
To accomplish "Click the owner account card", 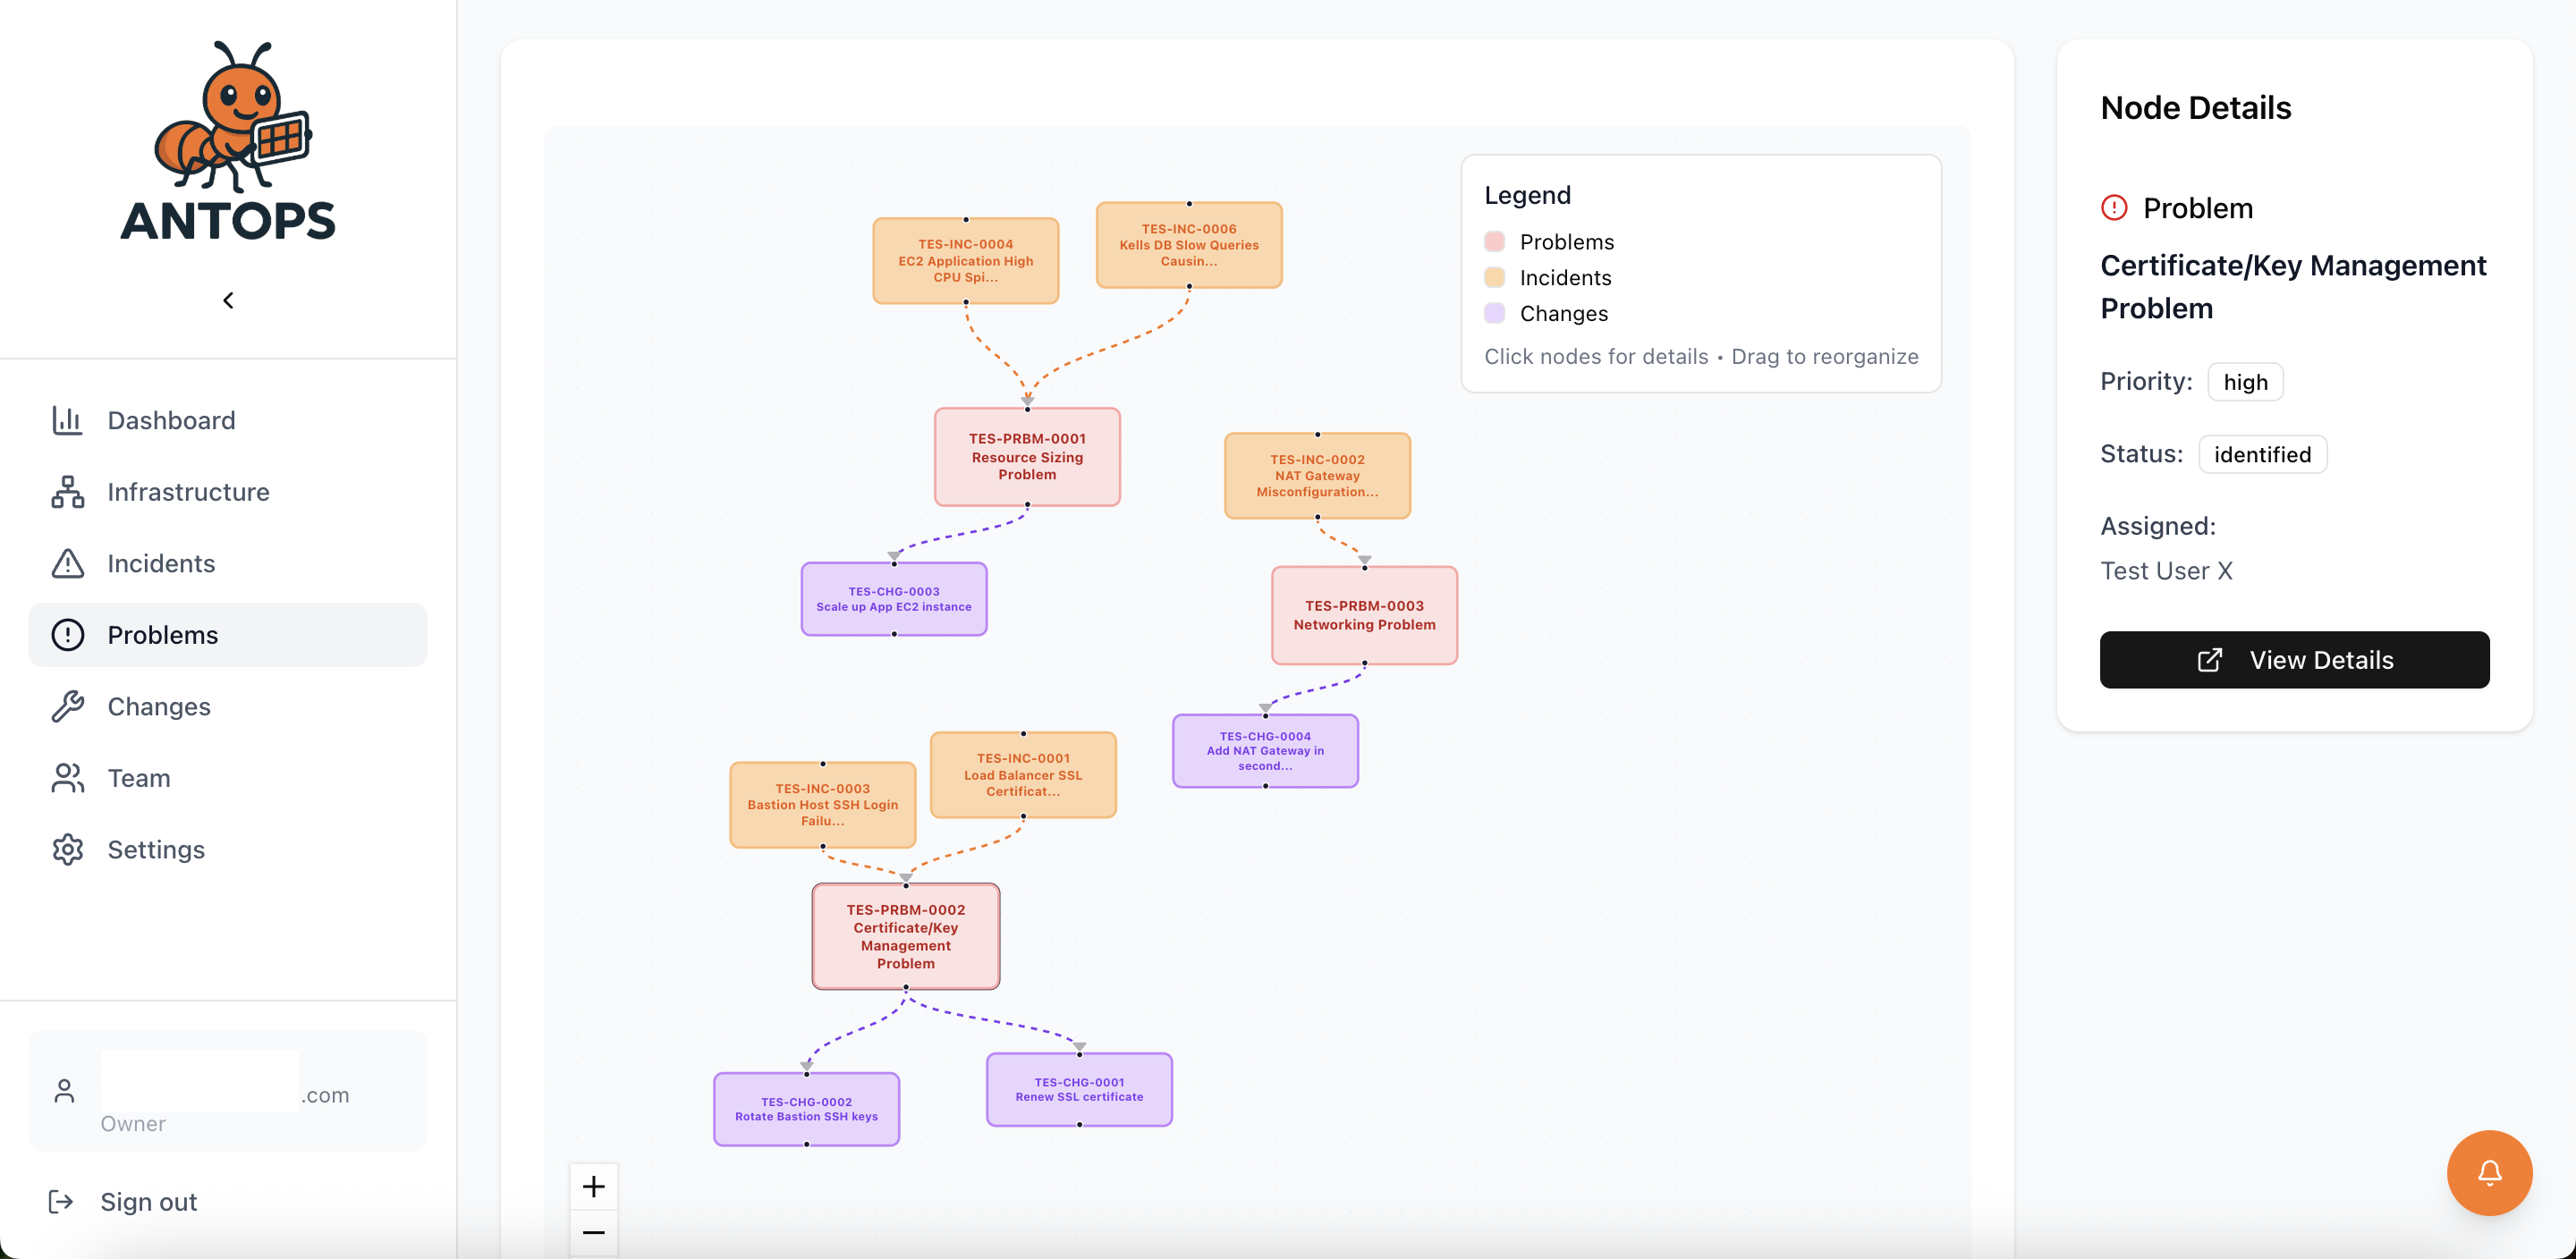I will tap(228, 1091).
